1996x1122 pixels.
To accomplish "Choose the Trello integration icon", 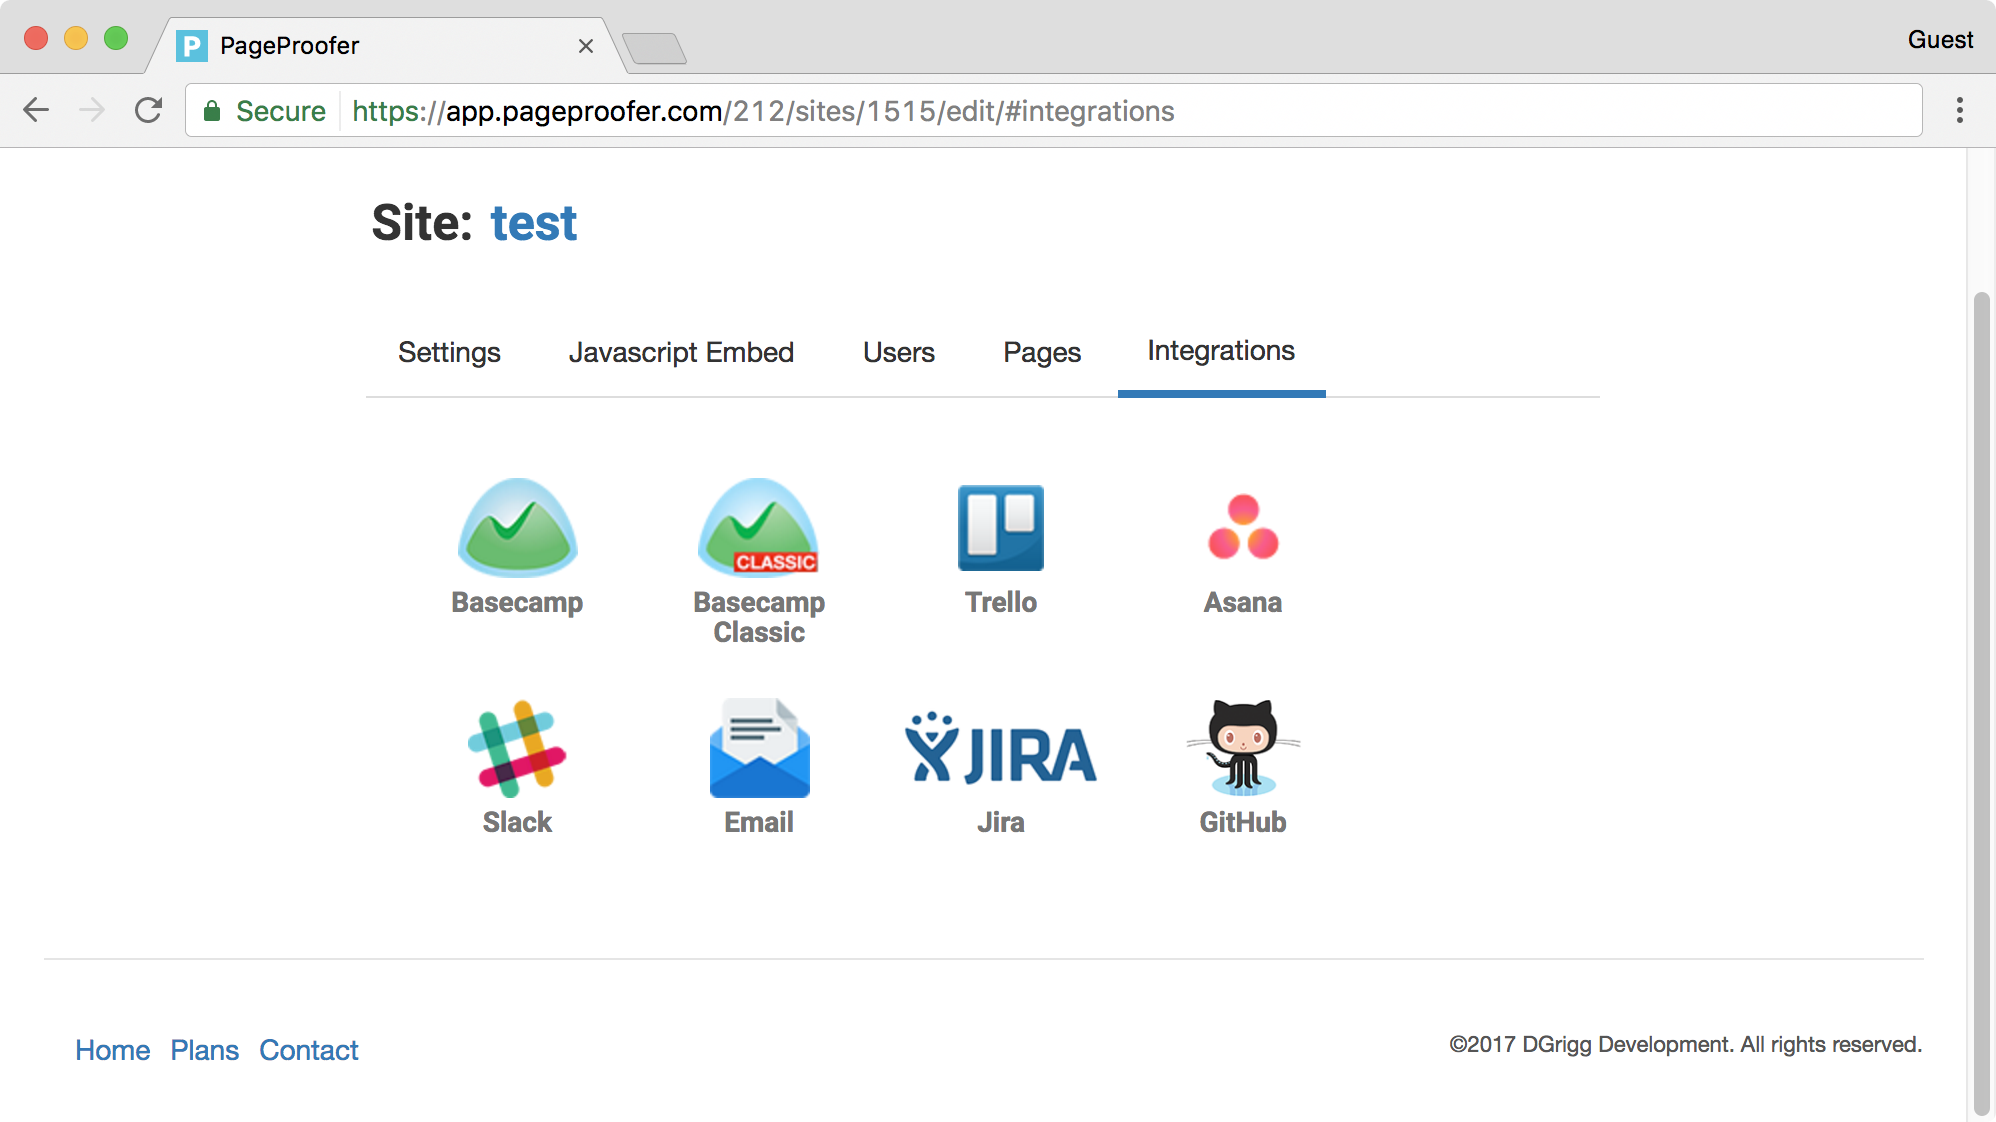I will pos(1000,528).
